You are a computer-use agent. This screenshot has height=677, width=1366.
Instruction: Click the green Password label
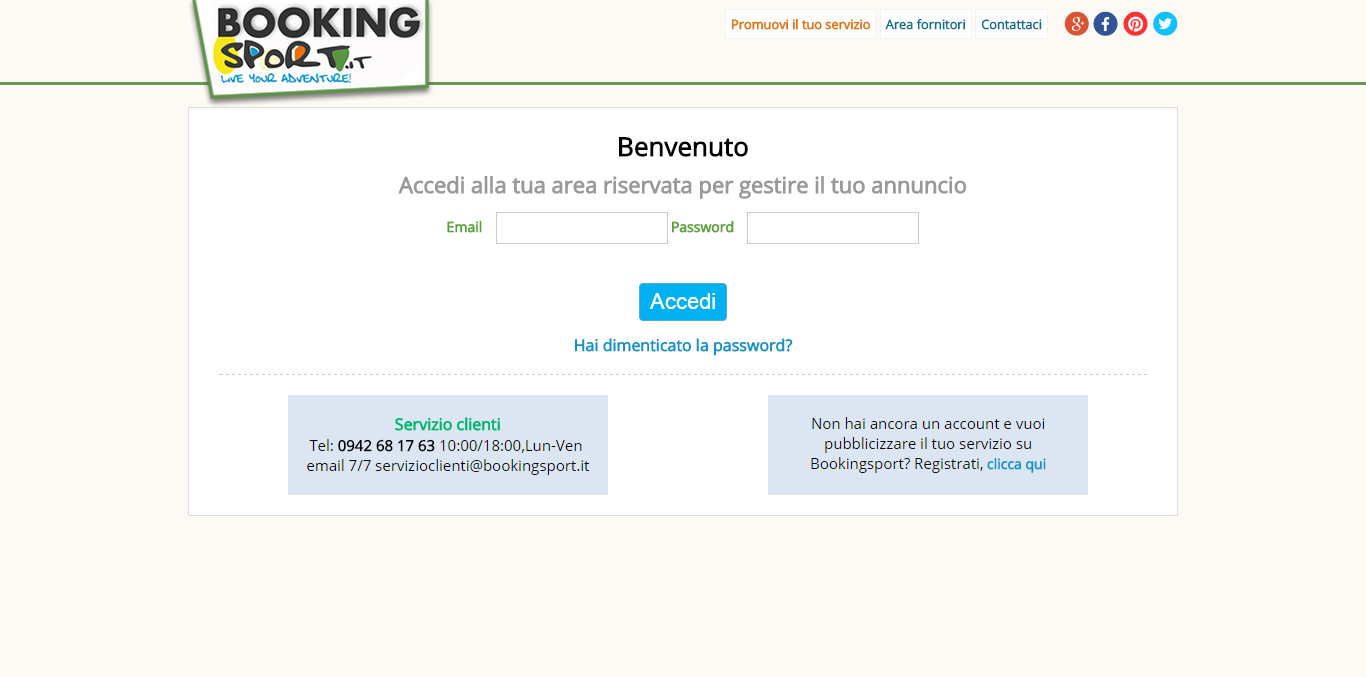pos(702,227)
